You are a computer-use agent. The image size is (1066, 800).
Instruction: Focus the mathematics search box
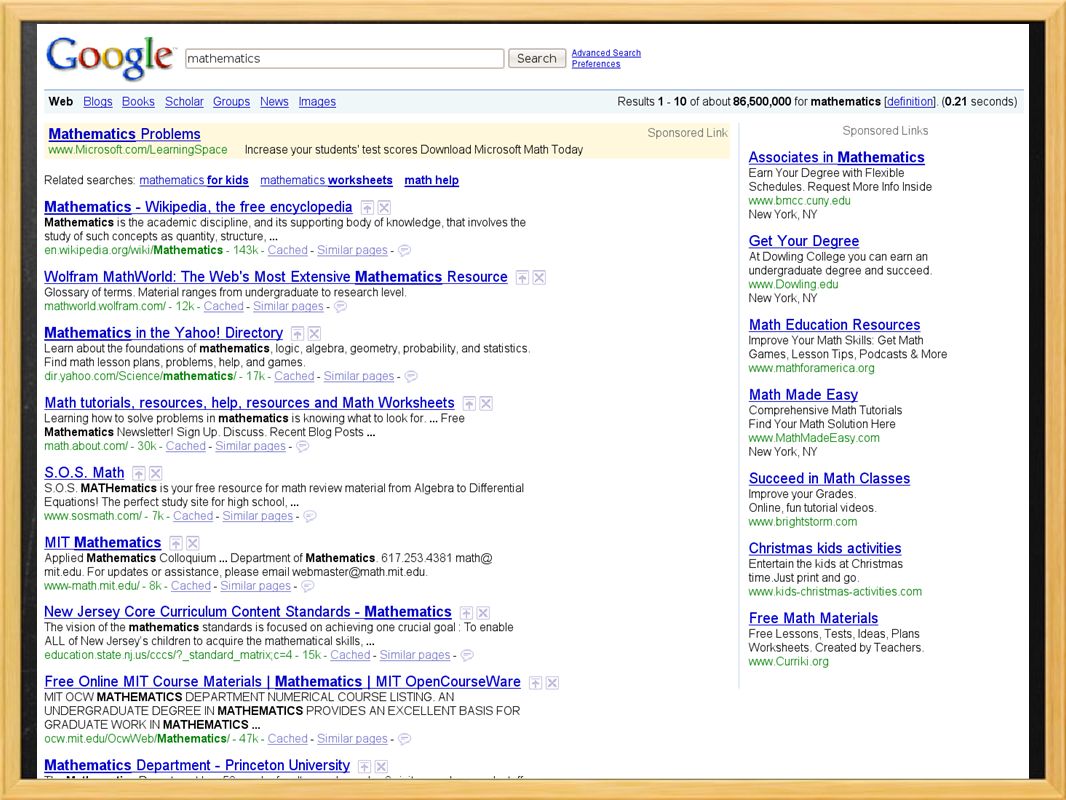(x=344, y=58)
